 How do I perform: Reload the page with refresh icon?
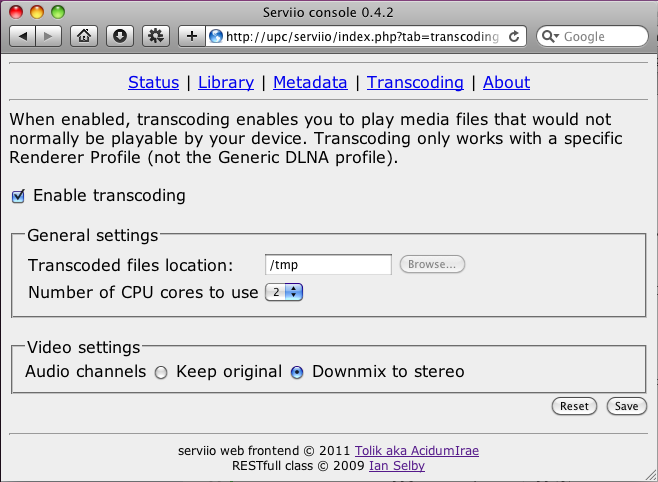coord(515,37)
